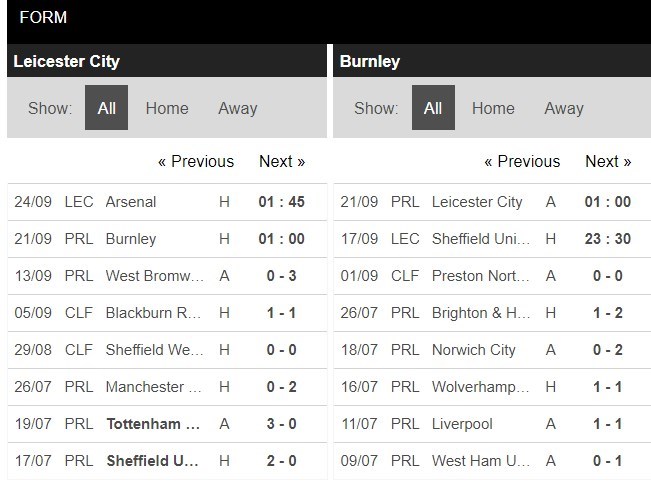The height and width of the screenshot is (488, 651).
Task: Go to next Leicester City results
Action: point(282,161)
